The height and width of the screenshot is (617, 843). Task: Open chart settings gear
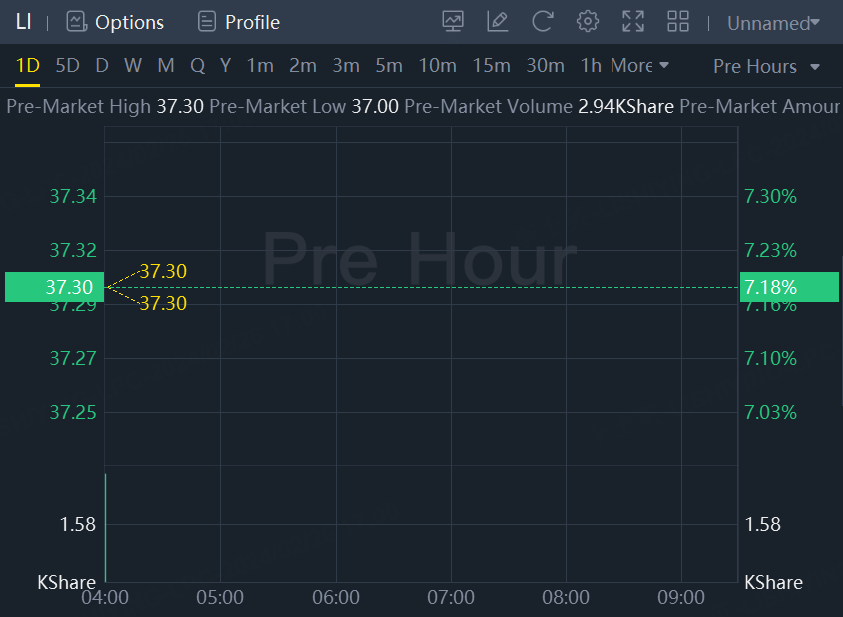coord(588,21)
